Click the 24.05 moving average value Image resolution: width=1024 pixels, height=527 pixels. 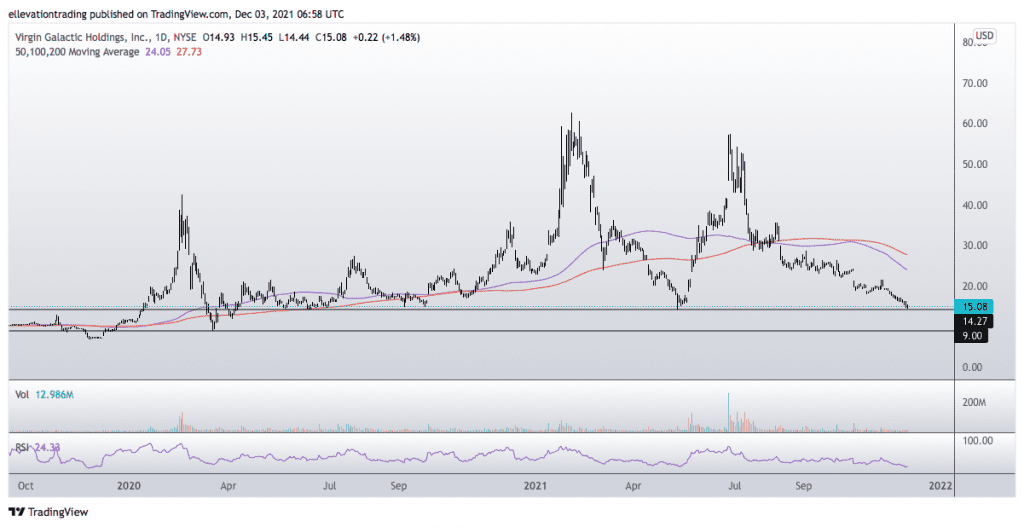click(x=156, y=52)
